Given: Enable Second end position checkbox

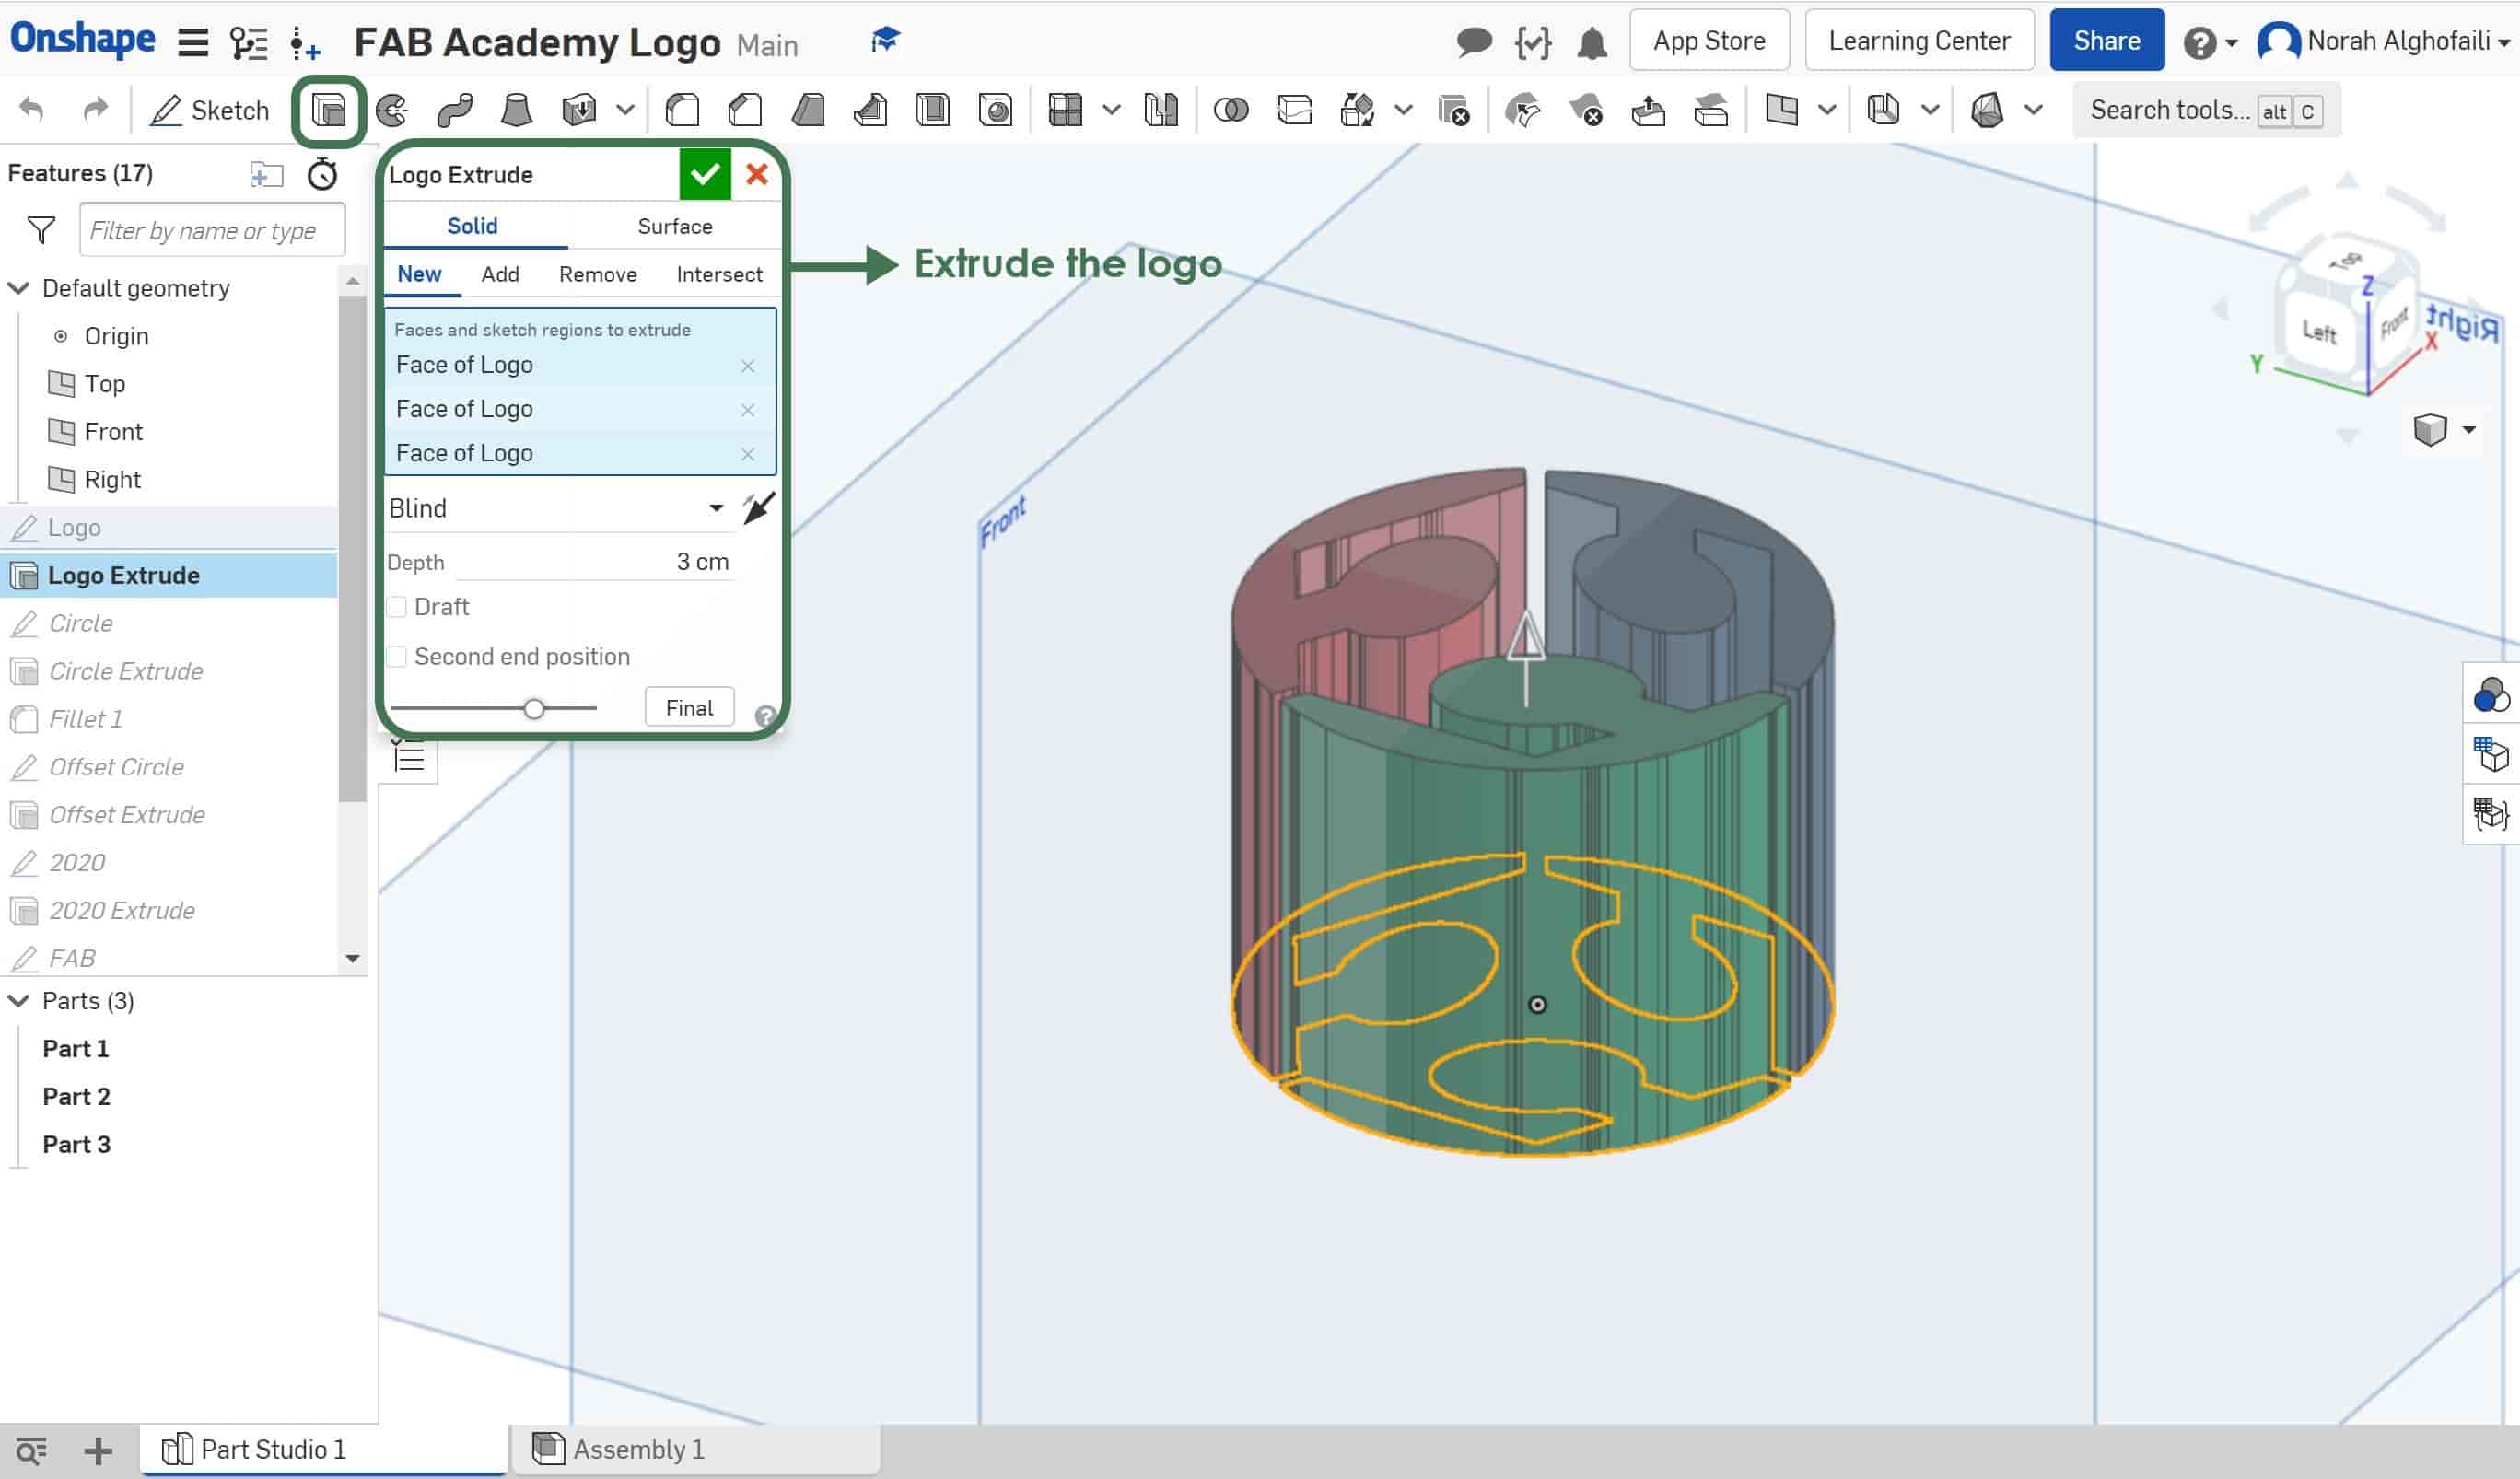Looking at the screenshot, I should [397, 657].
